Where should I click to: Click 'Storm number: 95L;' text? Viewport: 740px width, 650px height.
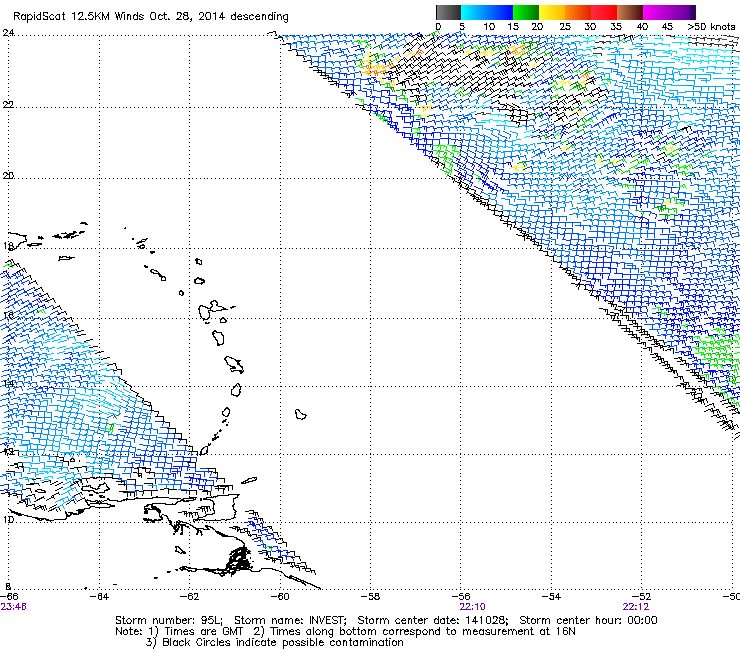tap(168, 620)
